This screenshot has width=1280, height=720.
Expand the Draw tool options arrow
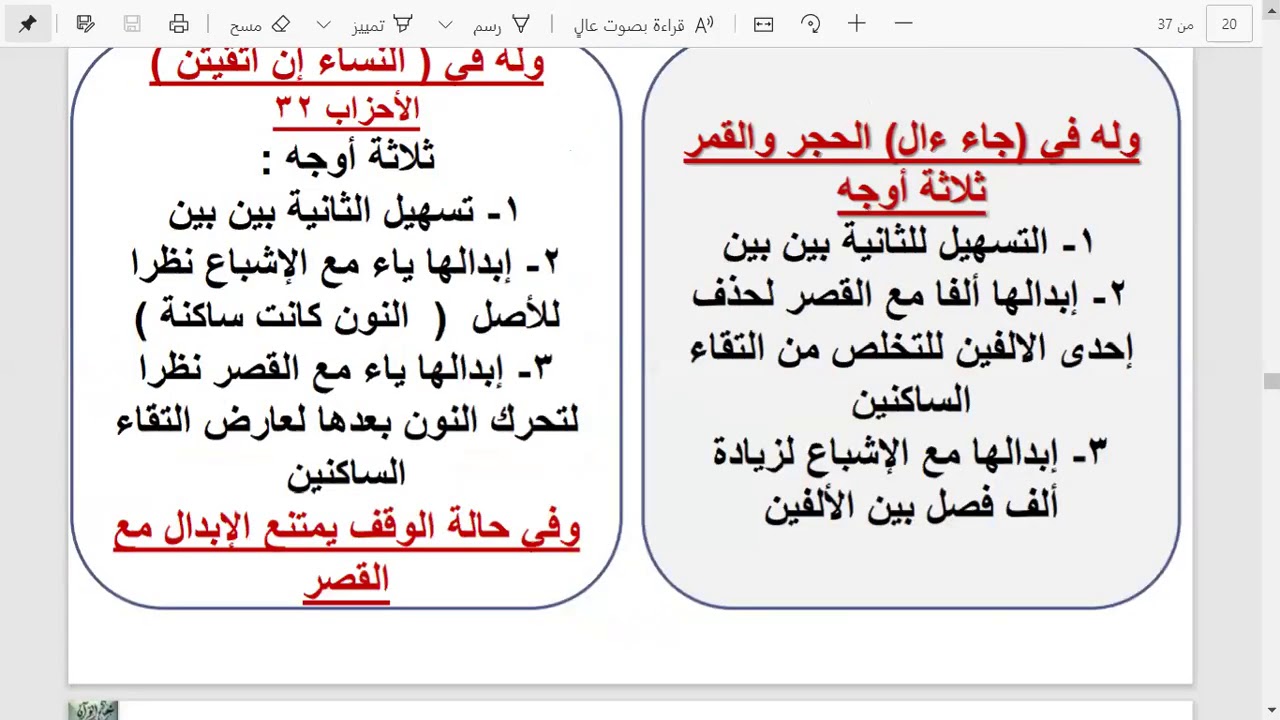[446, 24]
